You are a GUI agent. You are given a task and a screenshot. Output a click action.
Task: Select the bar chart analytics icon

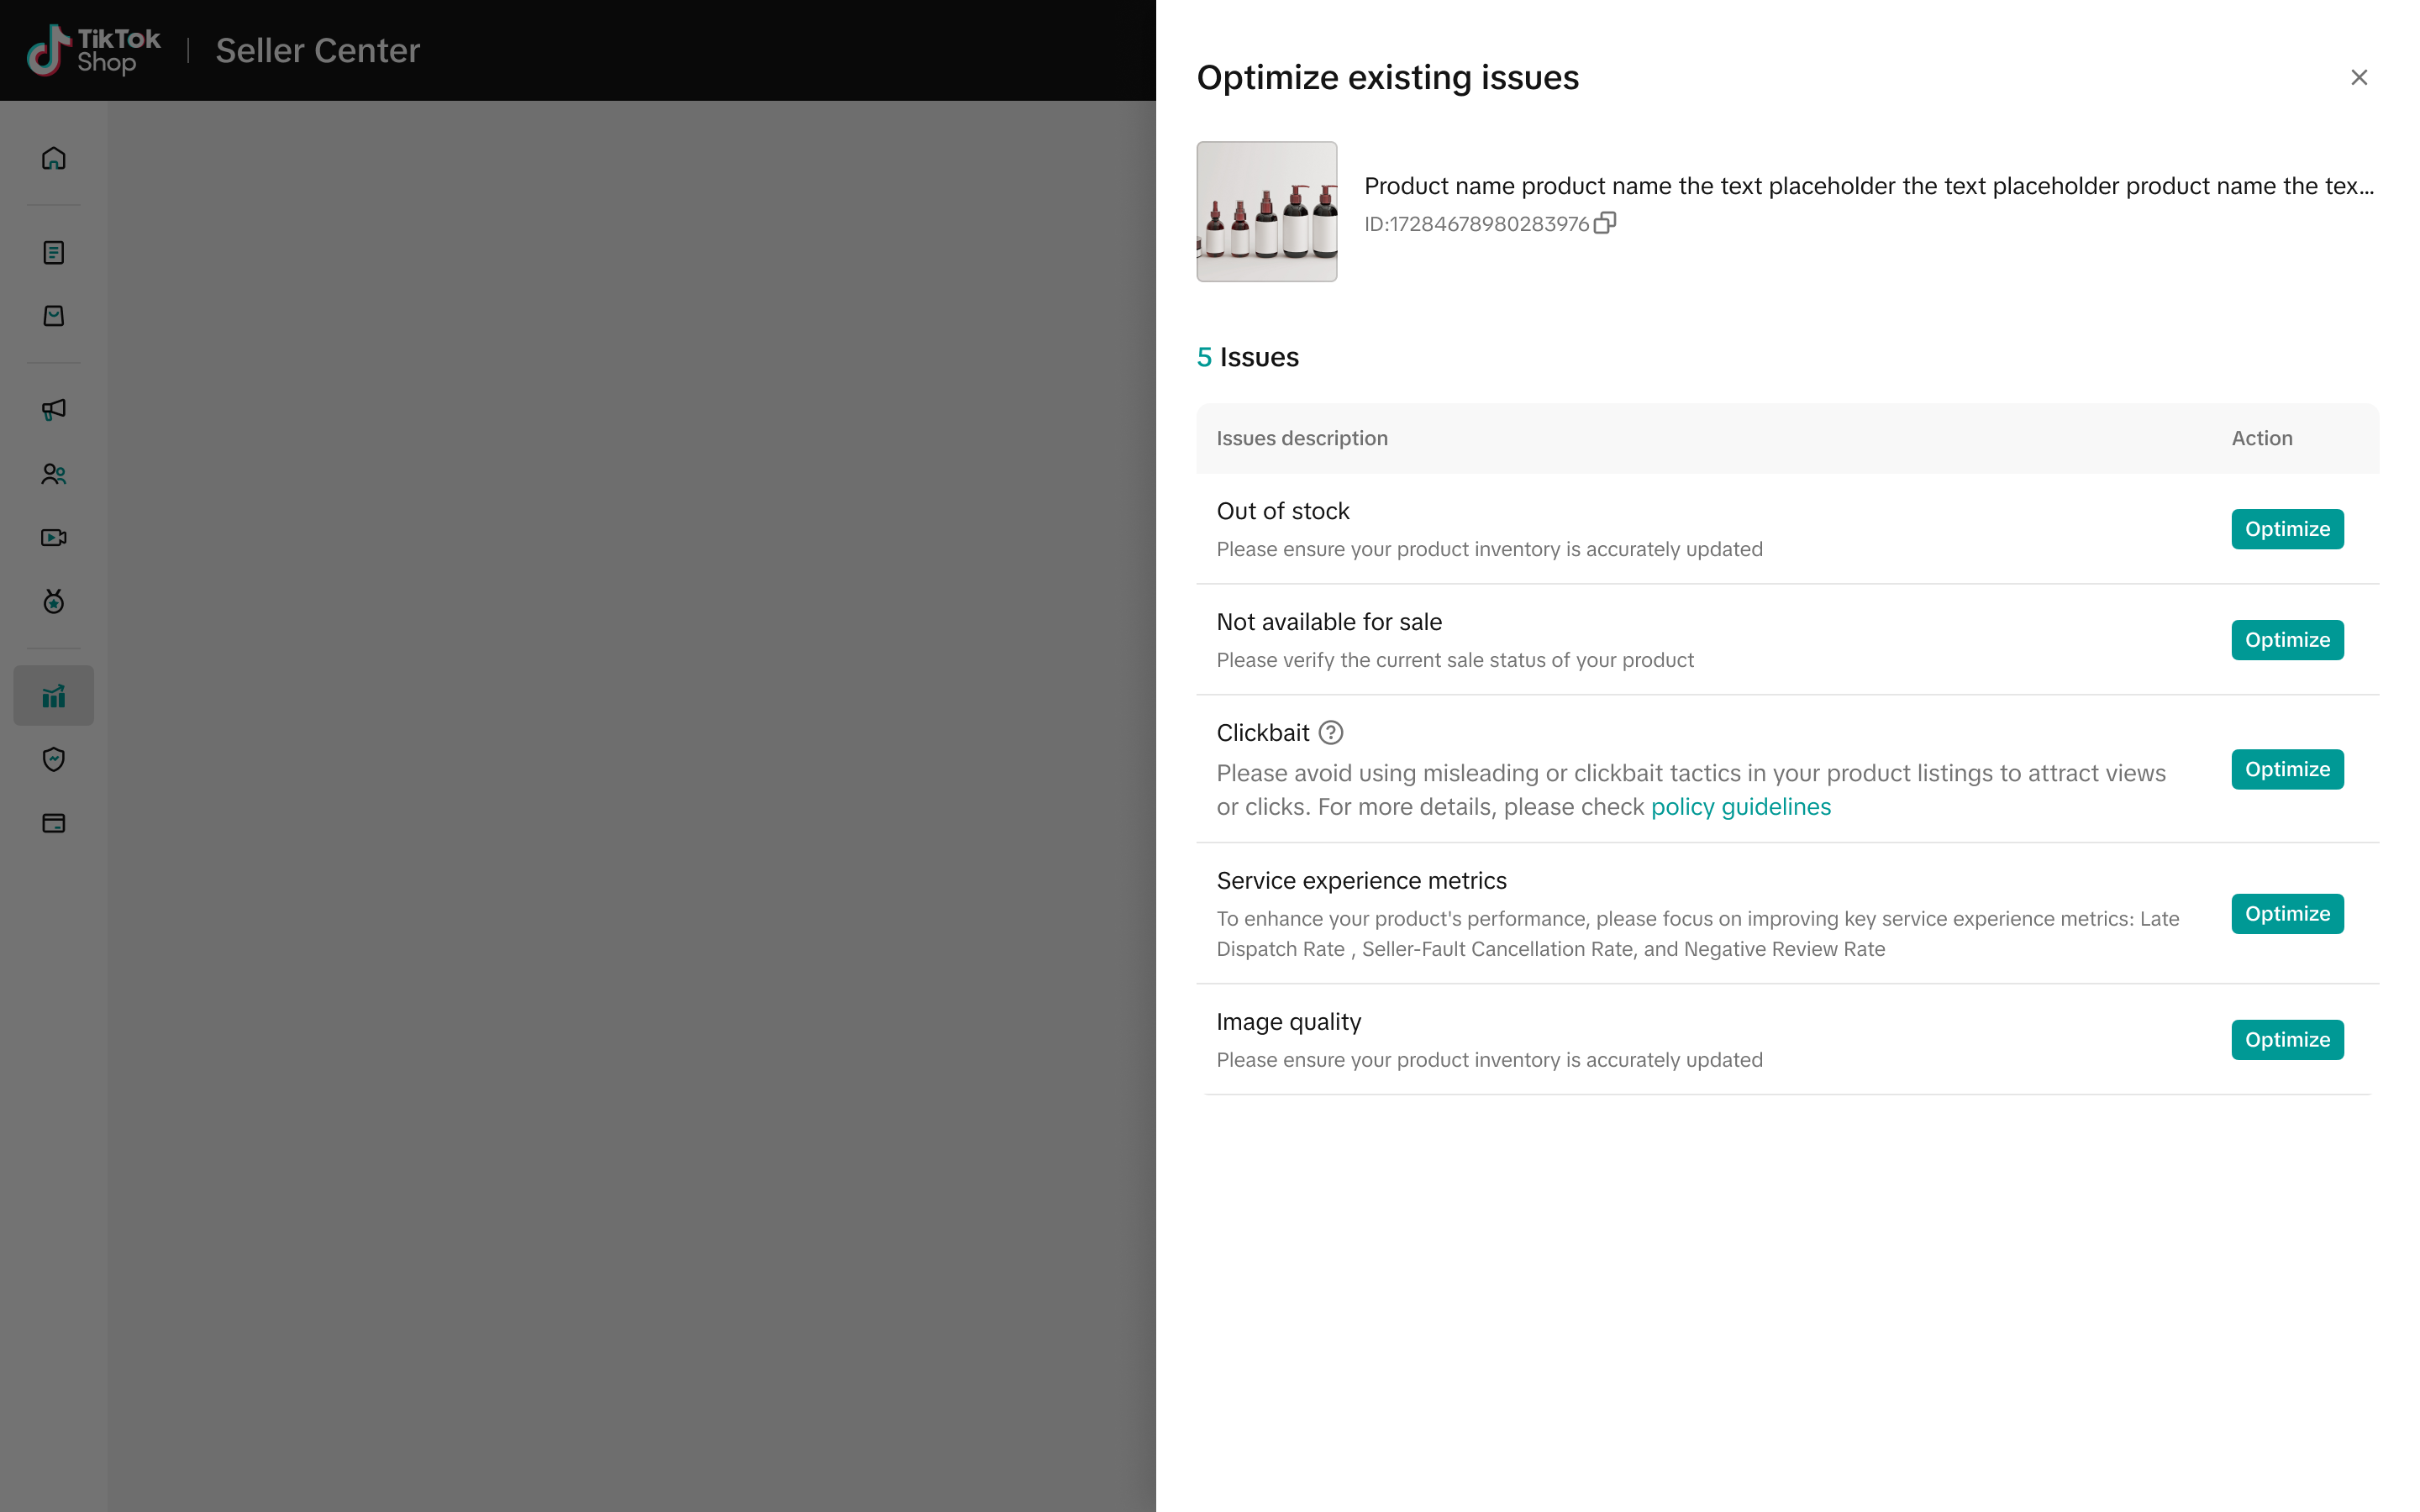click(54, 696)
